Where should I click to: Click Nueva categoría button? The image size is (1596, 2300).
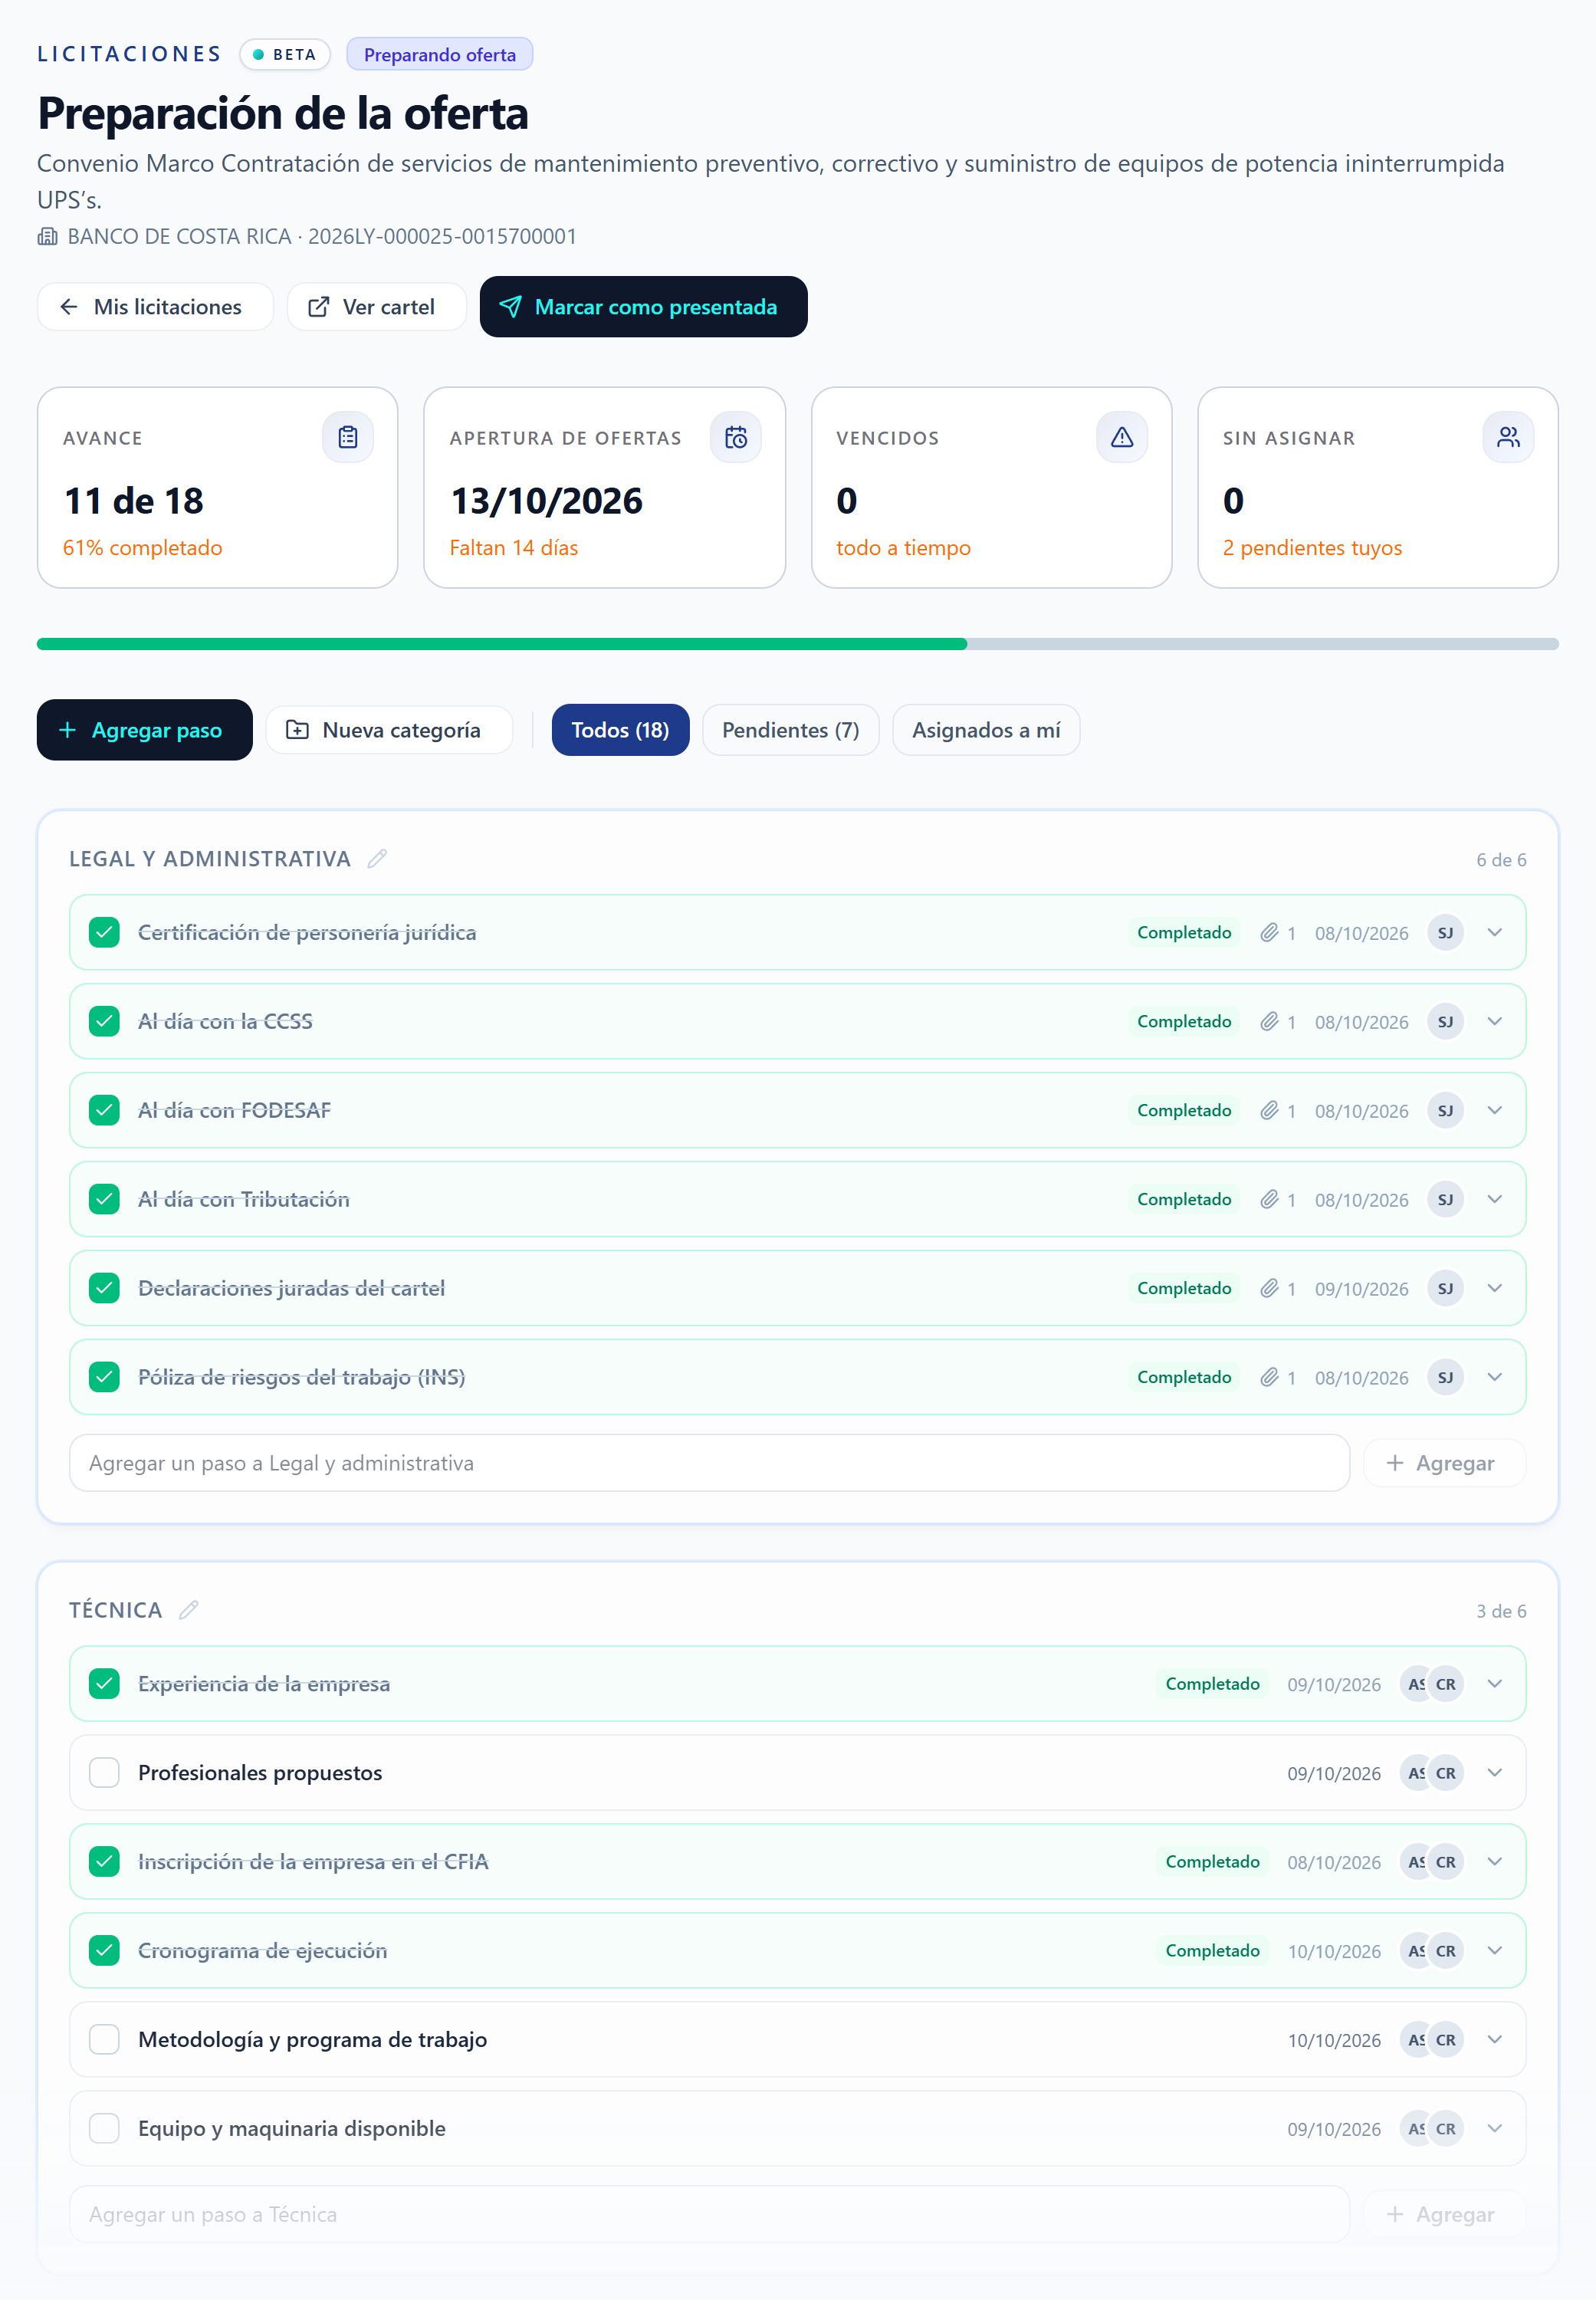click(388, 730)
